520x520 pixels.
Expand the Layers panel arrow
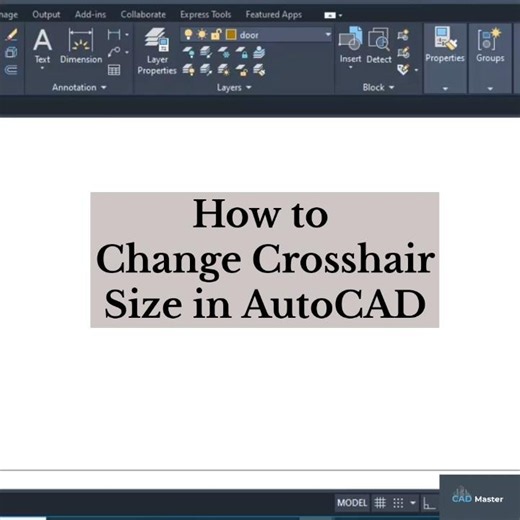coord(249,87)
